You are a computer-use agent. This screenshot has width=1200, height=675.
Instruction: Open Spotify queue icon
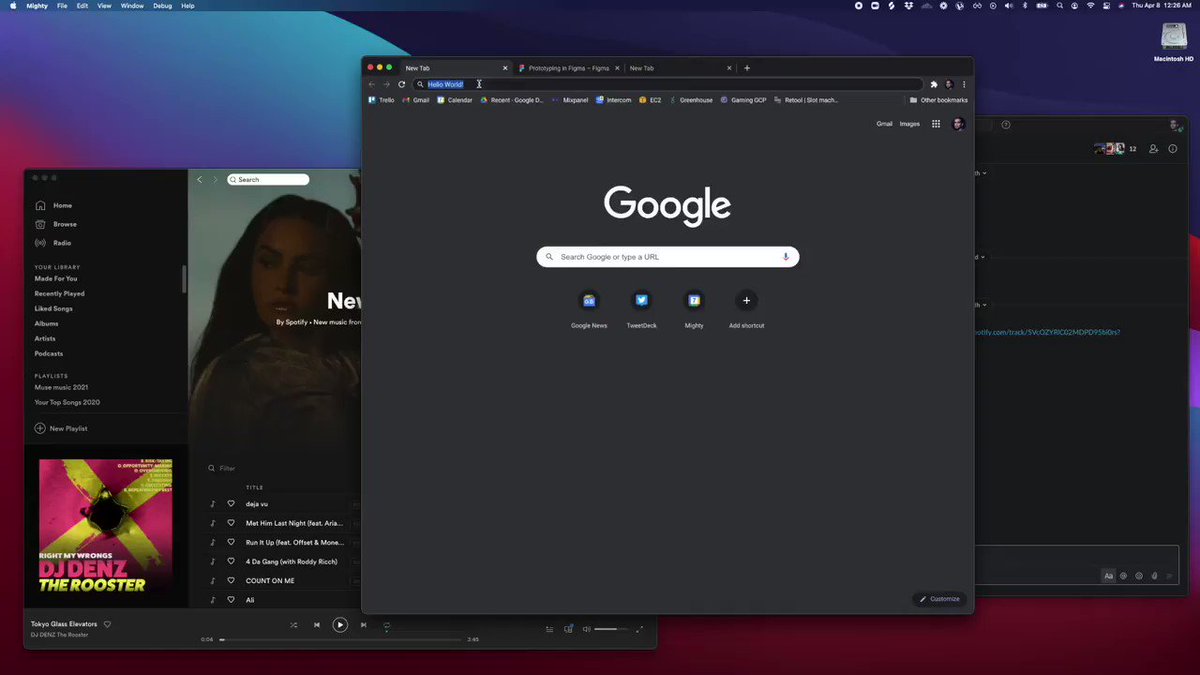click(x=549, y=629)
